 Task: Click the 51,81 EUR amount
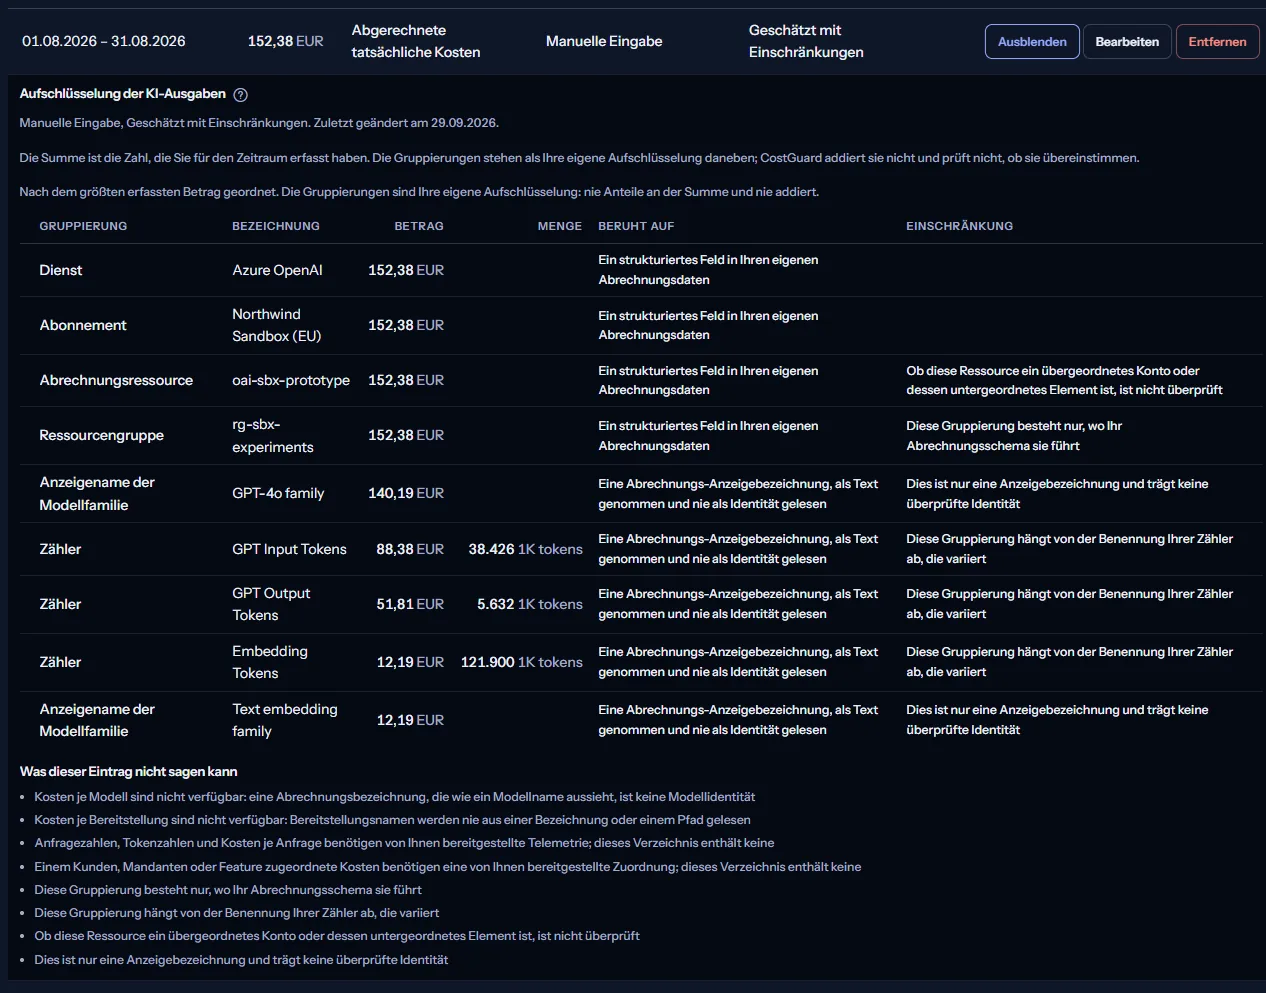[x=410, y=604]
